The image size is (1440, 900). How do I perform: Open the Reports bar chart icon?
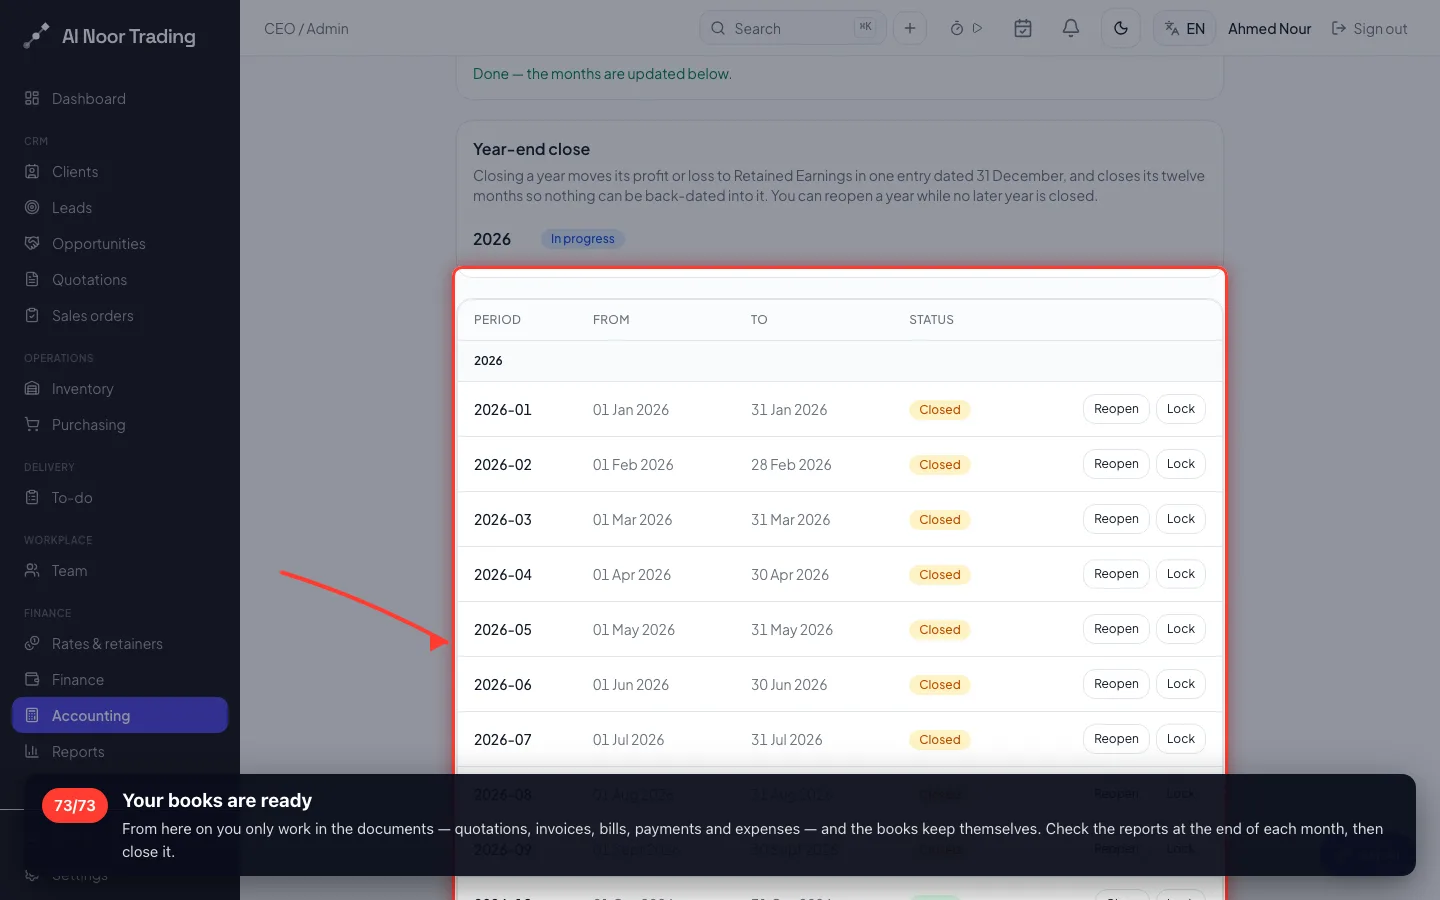[32, 751]
